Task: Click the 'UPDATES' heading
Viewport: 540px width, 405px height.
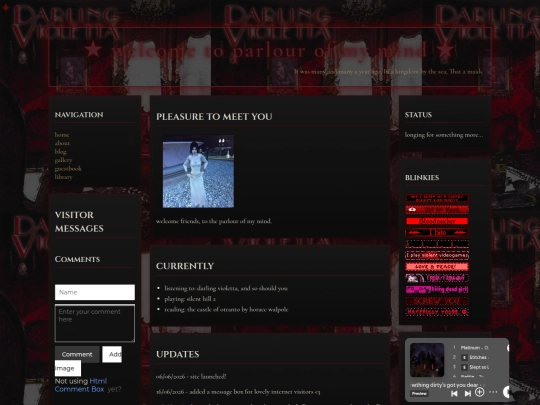Action: [178, 354]
